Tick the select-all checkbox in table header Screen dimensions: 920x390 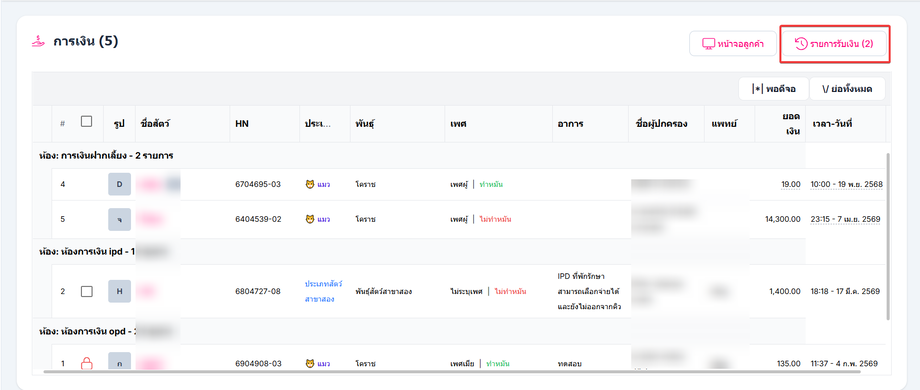86,121
